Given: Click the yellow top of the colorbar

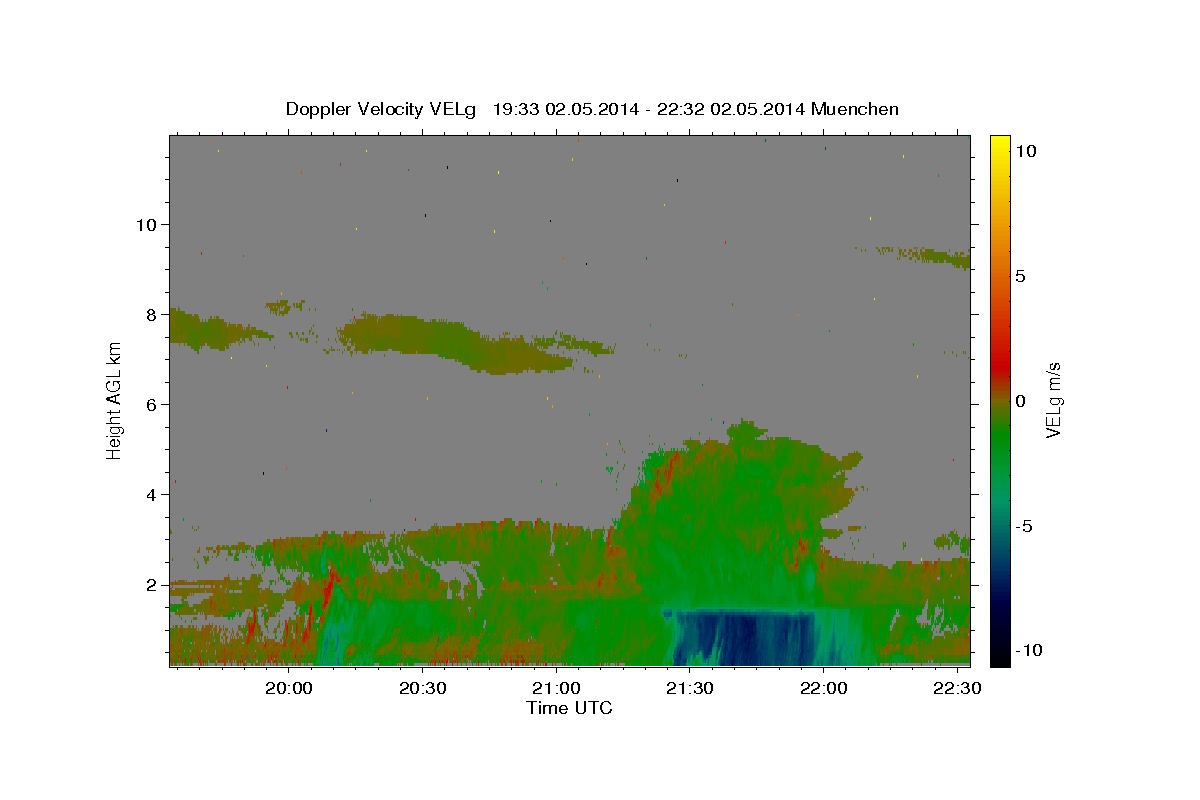Looking at the screenshot, I should [x=1000, y=142].
